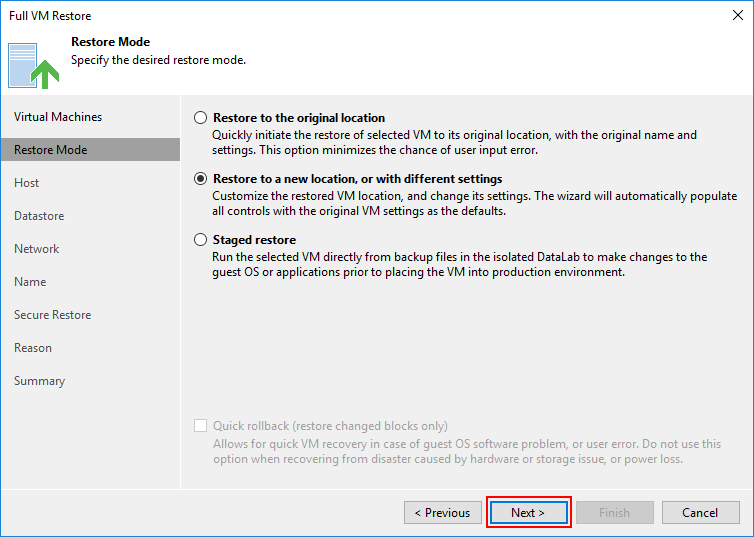The image size is (754, 537).
Task: Click the VM restore wizard icon
Action: [x=33, y=66]
